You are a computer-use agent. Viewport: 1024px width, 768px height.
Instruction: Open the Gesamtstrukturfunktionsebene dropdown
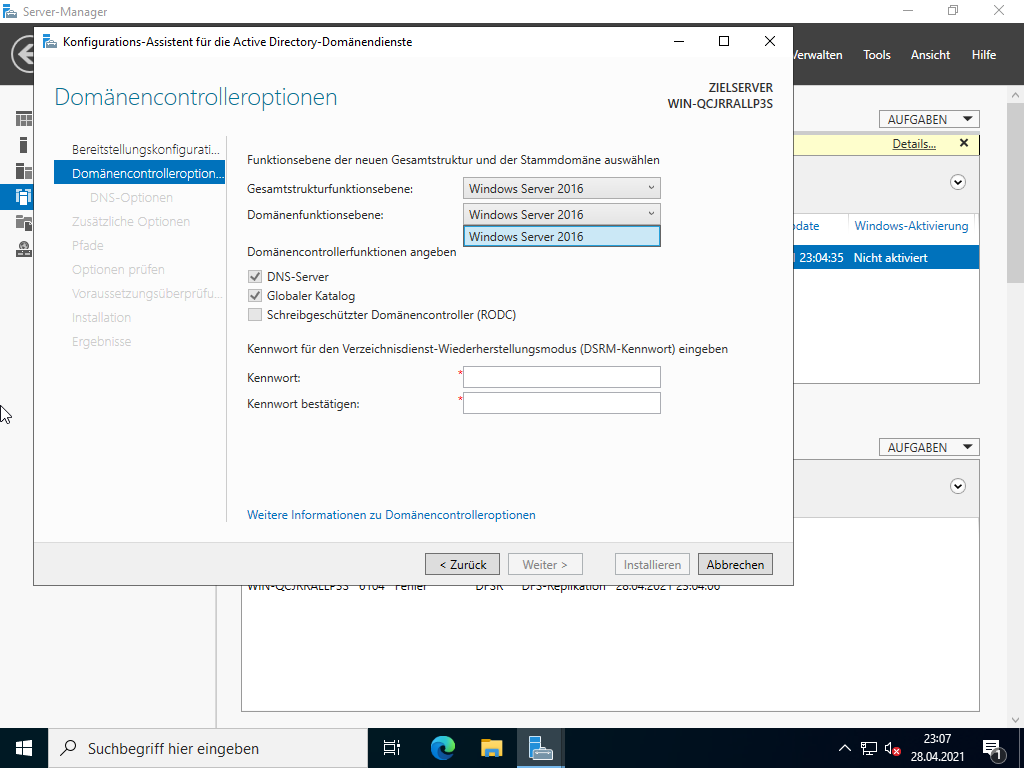click(562, 188)
